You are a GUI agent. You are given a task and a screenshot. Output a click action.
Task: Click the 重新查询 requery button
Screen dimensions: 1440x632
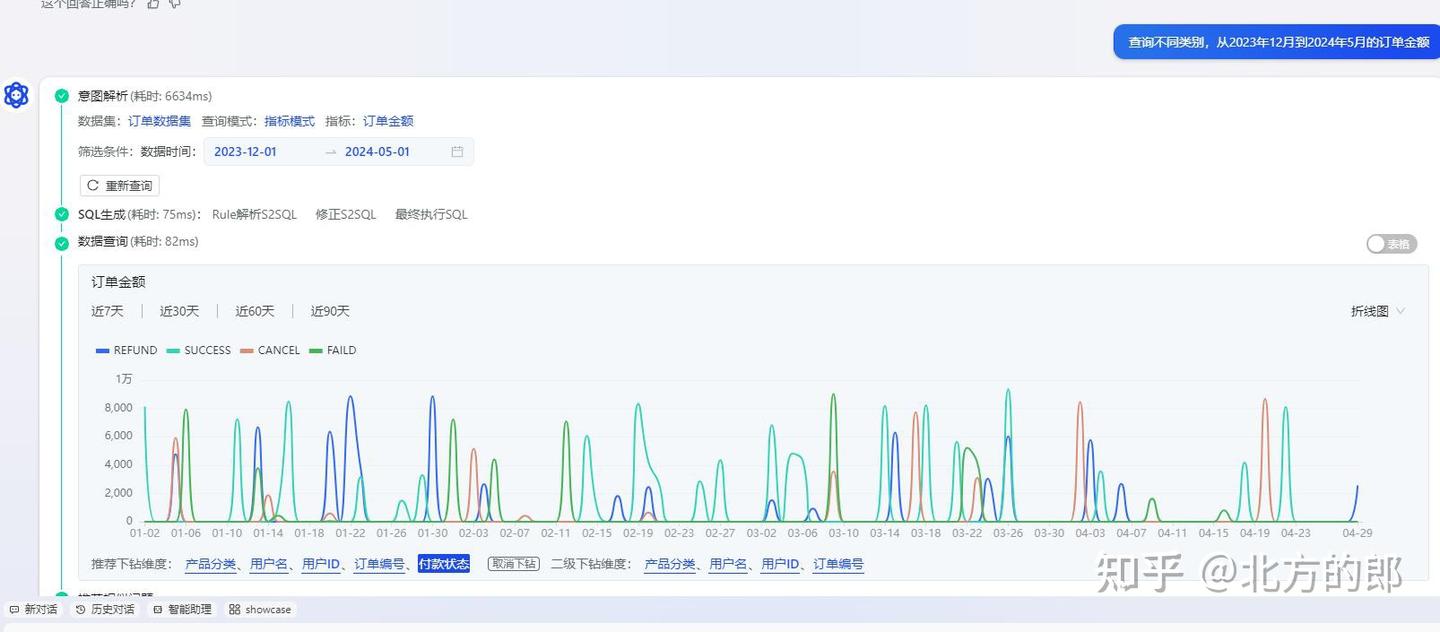click(x=119, y=185)
